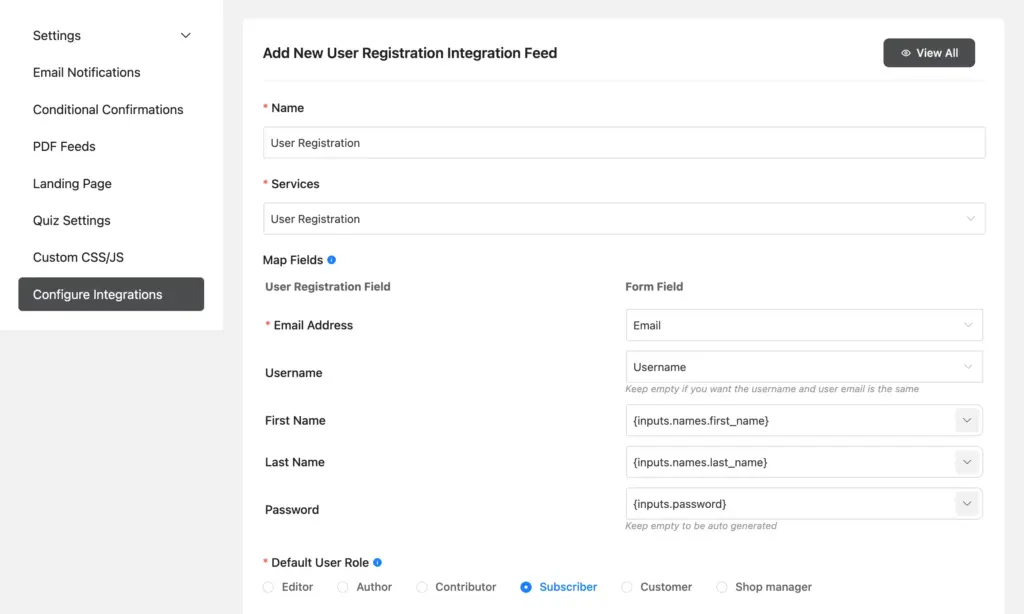This screenshot has height=614, width=1024.
Task: Switch to PDF Feeds section
Action: (64, 146)
